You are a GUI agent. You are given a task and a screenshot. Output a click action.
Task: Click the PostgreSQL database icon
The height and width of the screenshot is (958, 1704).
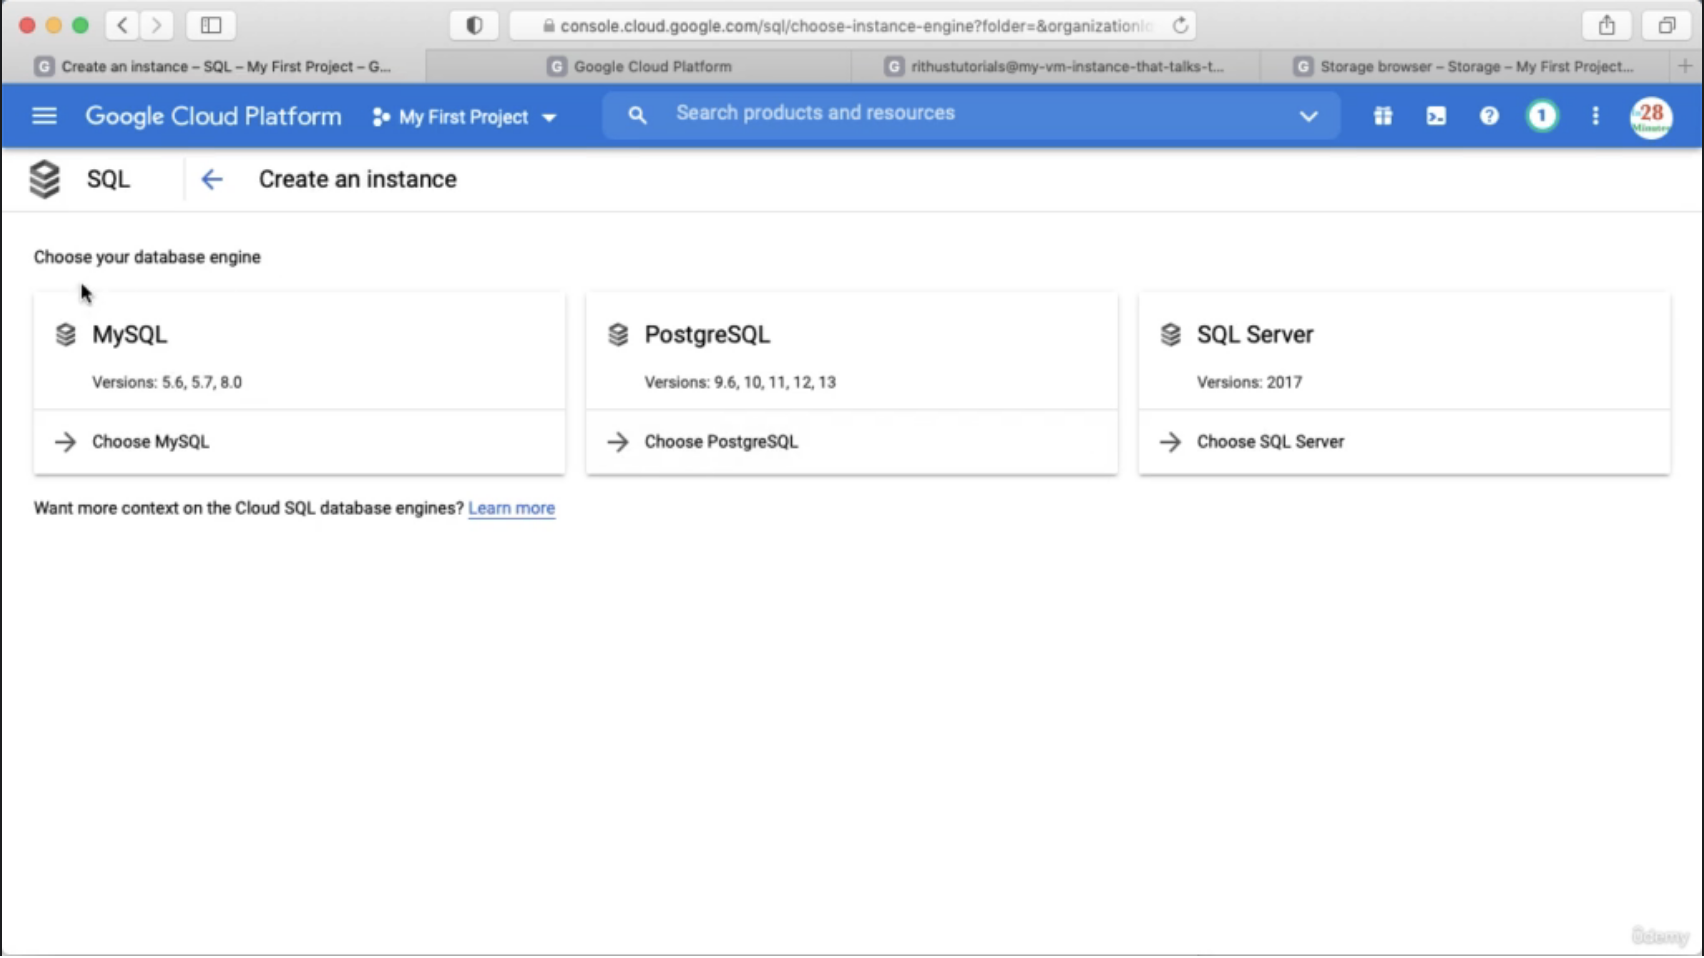click(618, 334)
